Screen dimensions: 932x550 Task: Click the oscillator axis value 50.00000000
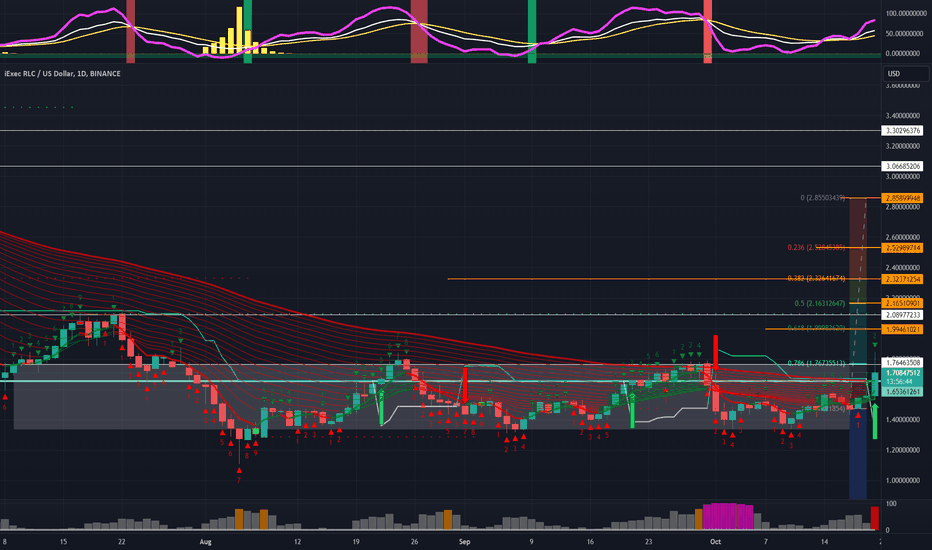[906, 34]
